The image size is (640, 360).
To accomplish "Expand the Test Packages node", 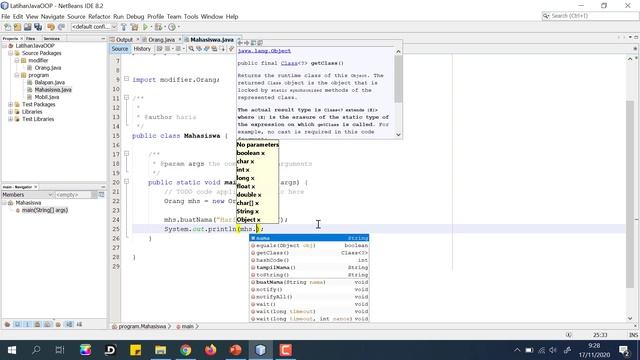I will tap(11, 104).
